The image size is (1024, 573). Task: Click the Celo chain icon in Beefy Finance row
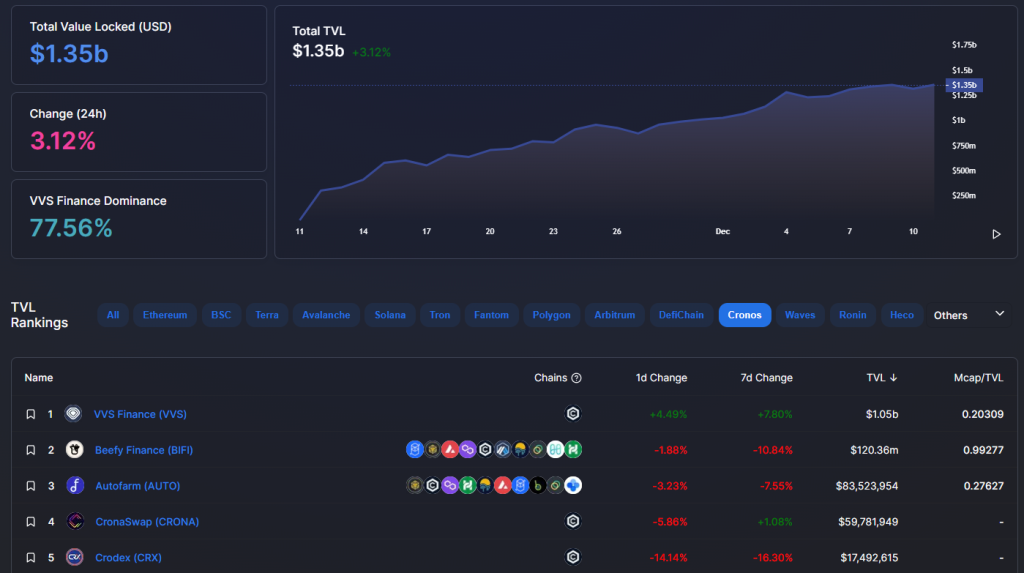click(538, 450)
